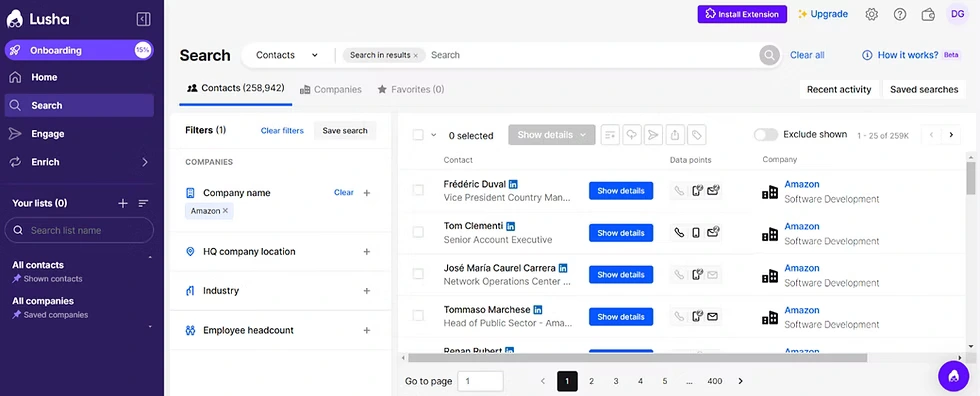Switch to the Favorites (0) tab
Screen dimensions: 980x396
point(411,89)
